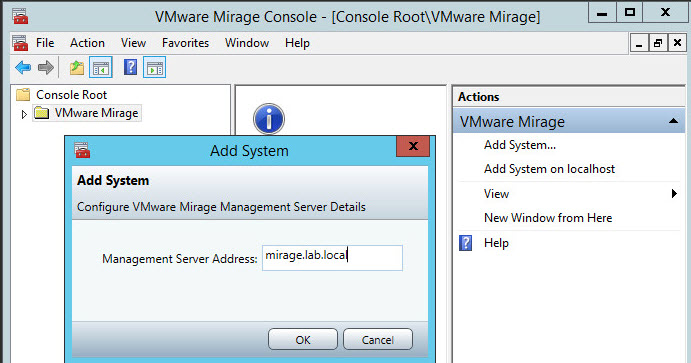Open the View submenu arrow in Actions
Image resolution: width=691 pixels, height=363 pixels.
674,193
